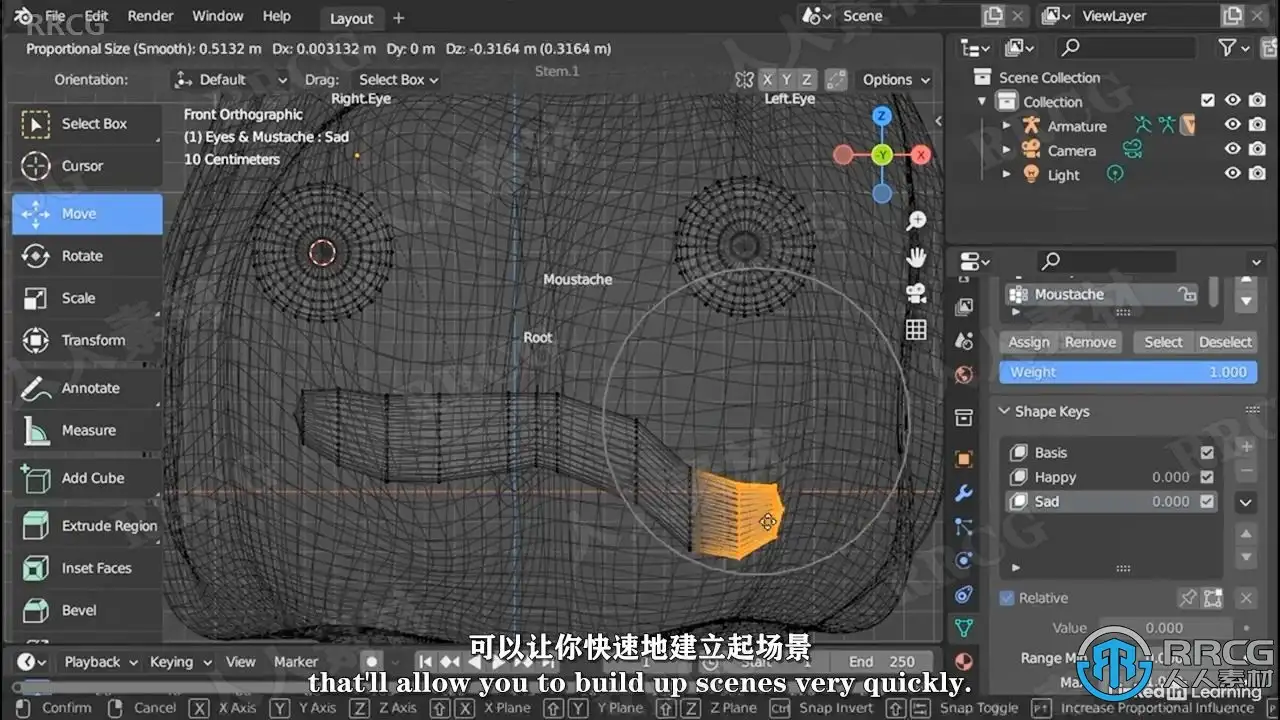The height and width of the screenshot is (720, 1280).
Task: Activate the Cursor tool
Action: coord(87,166)
